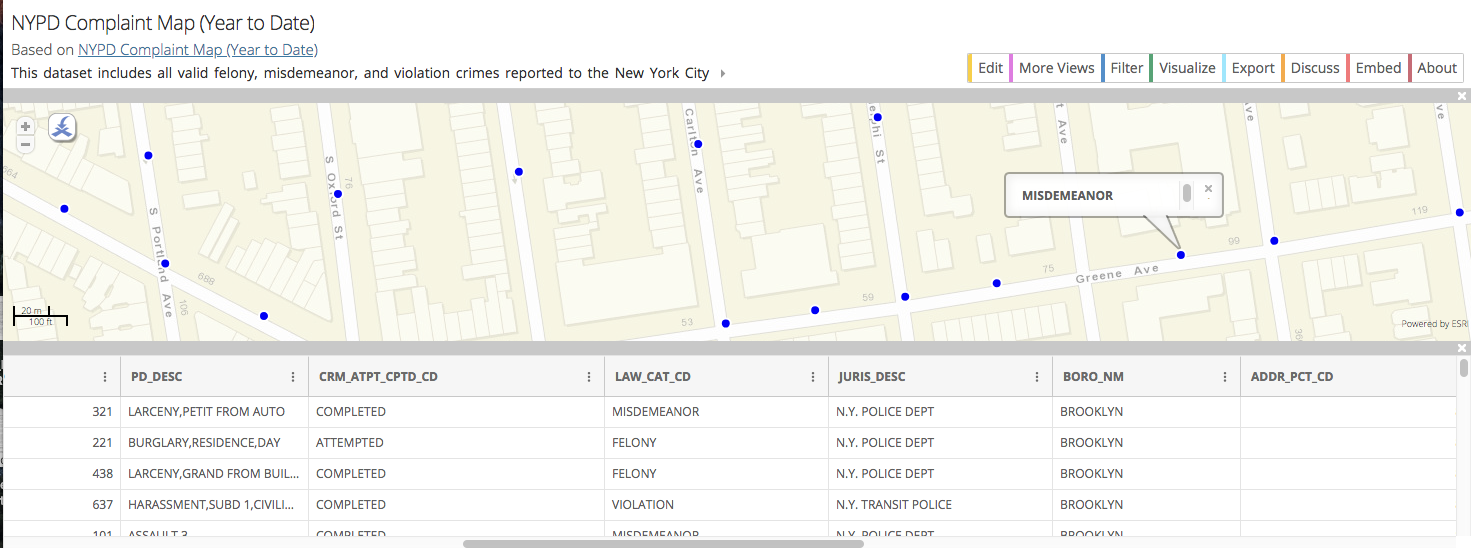Open the Embed panel
This screenshot has height=548, width=1471.
pyautogui.click(x=1378, y=68)
